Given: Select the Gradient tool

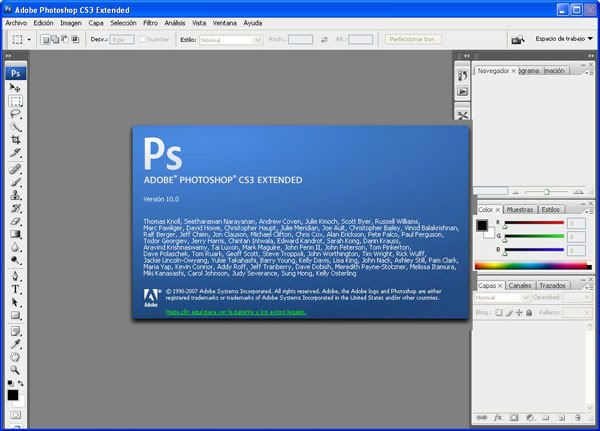Looking at the screenshot, I should pyautogui.click(x=15, y=234).
